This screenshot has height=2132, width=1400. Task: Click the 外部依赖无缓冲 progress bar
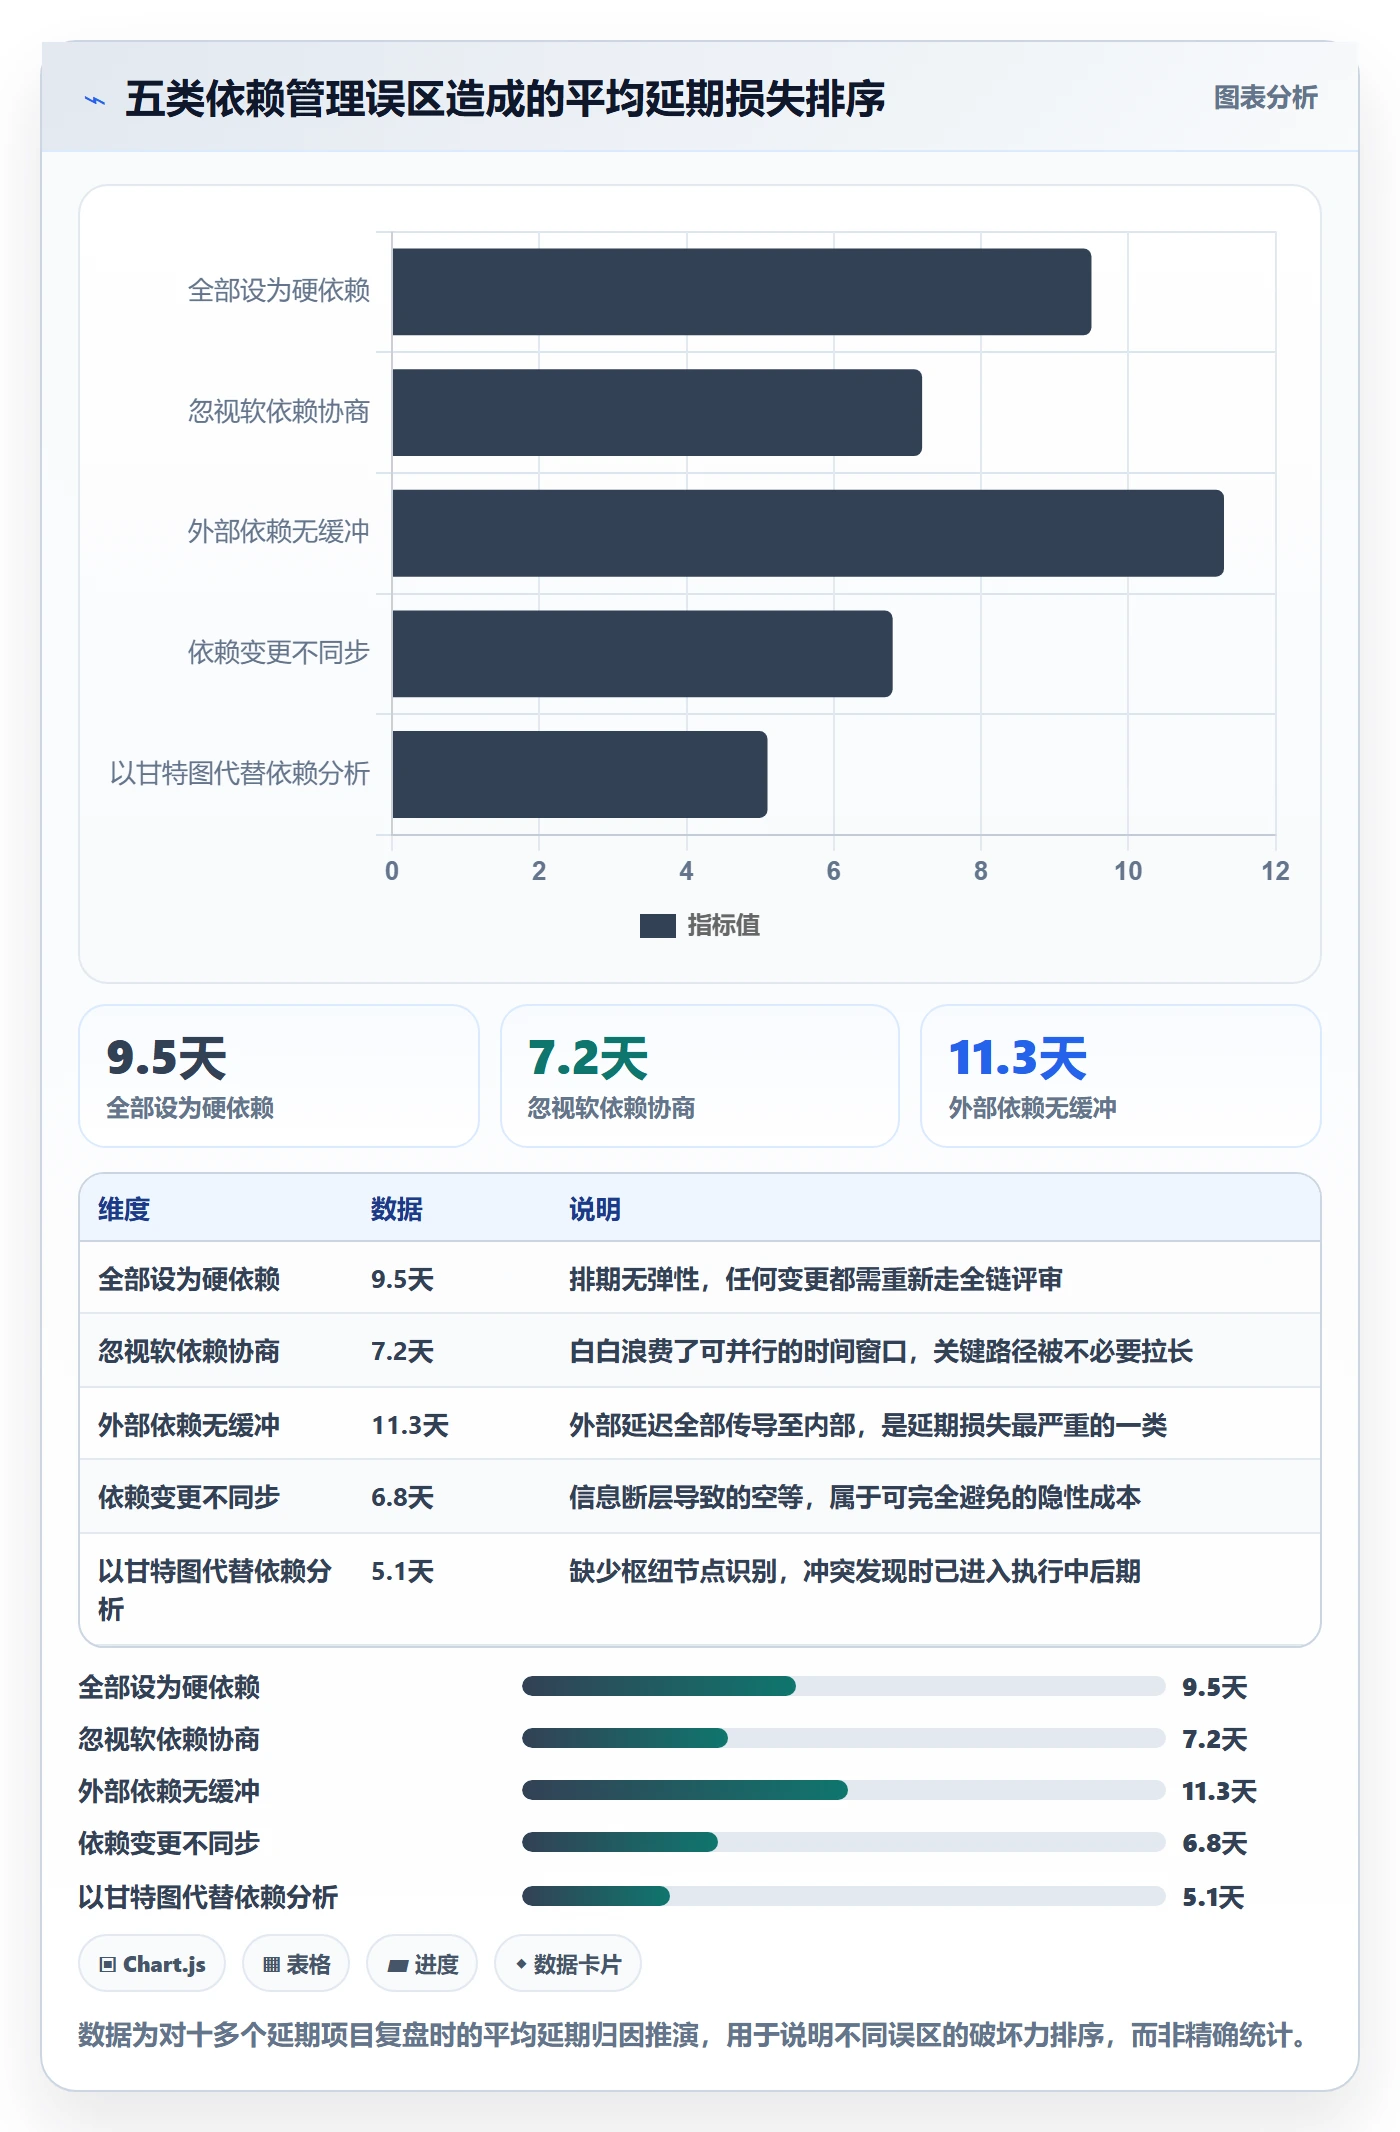(x=844, y=1790)
